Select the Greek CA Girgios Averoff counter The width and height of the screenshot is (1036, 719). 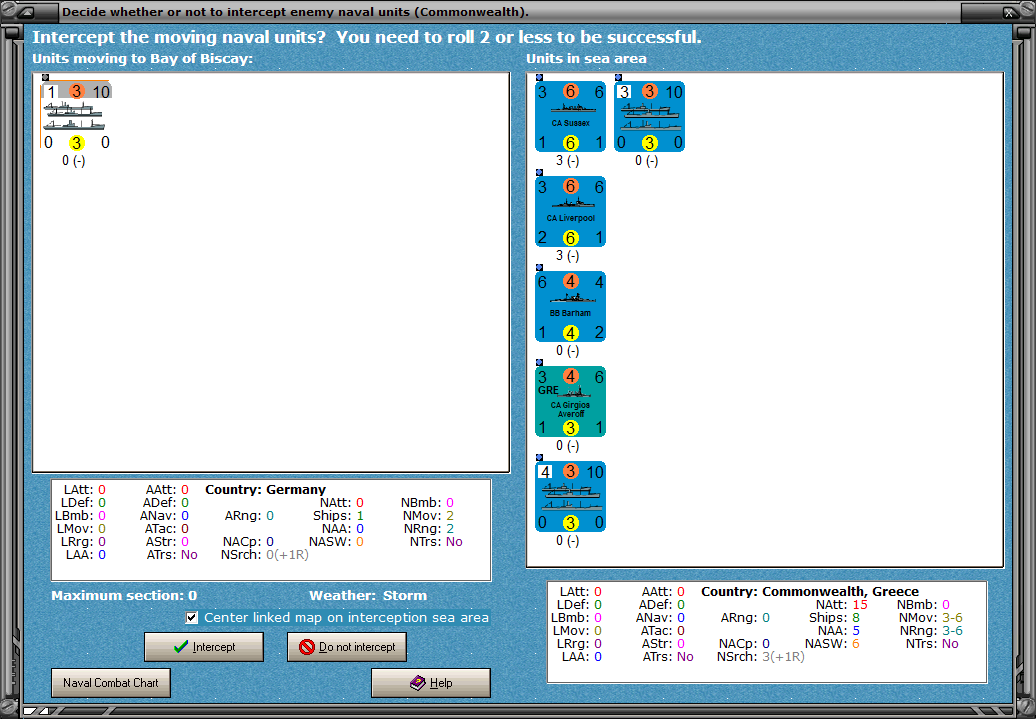coord(570,402)
